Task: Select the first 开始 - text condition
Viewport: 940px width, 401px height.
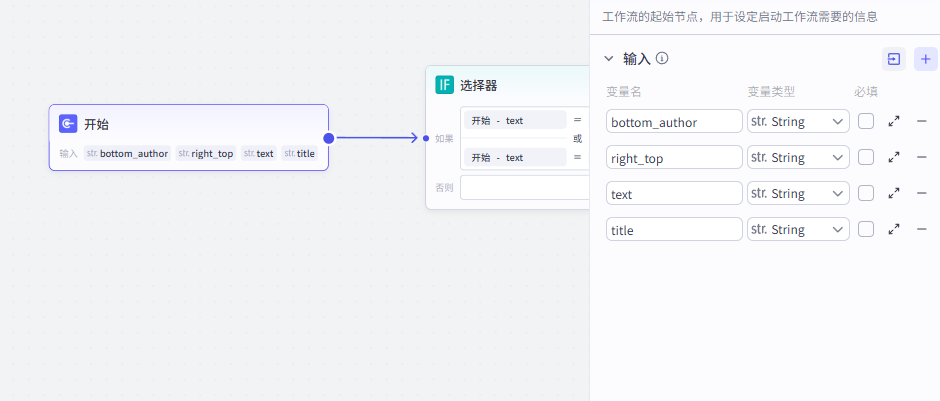Action: [x=513, y=121]
